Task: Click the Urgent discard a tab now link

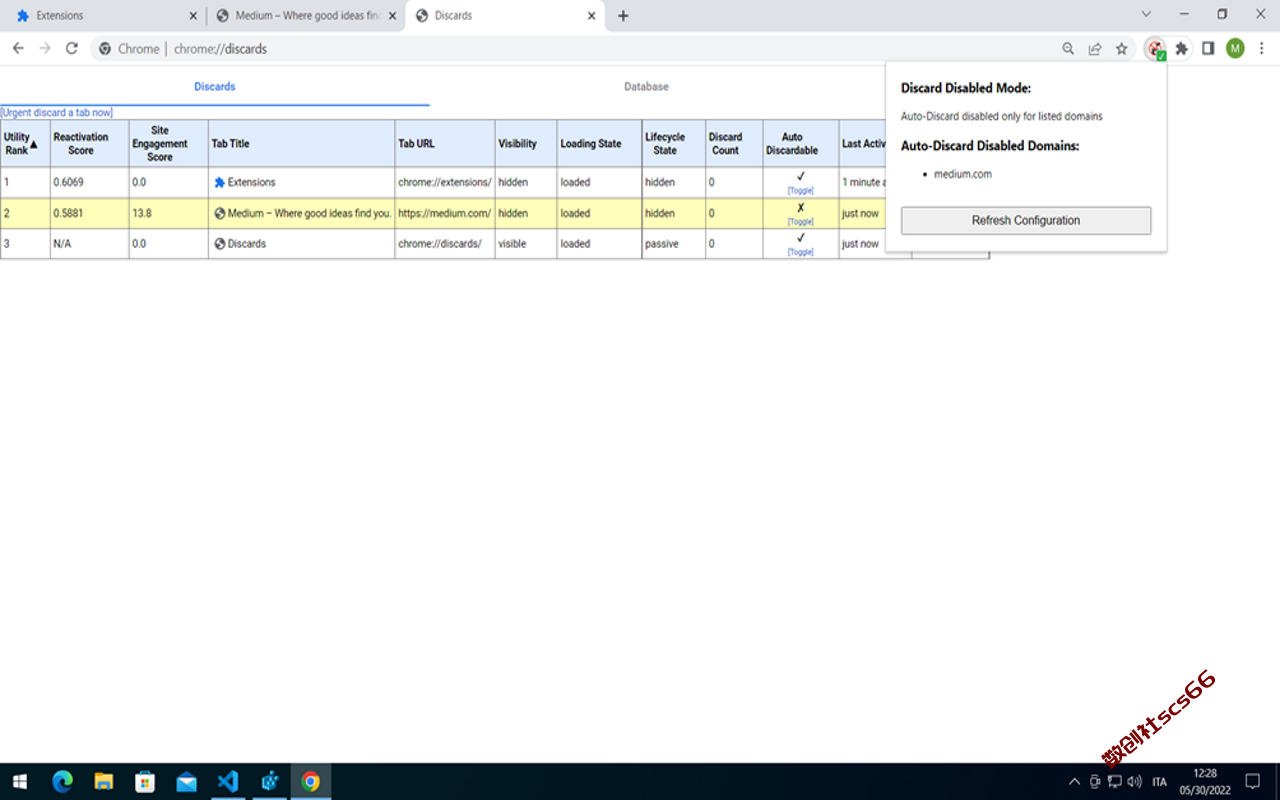Action: pyautogui.click(x=57, y=113)
